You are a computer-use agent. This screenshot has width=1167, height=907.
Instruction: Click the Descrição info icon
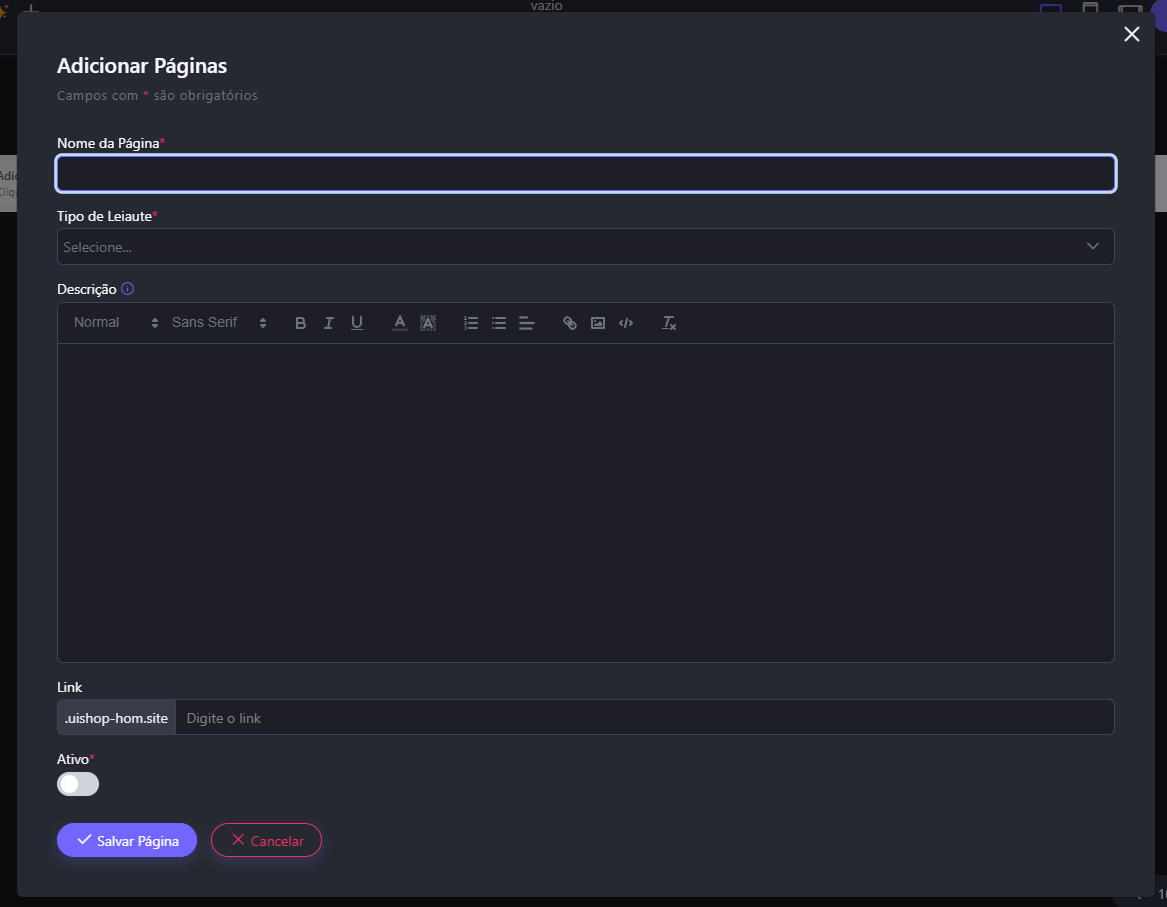coord(127,289)
